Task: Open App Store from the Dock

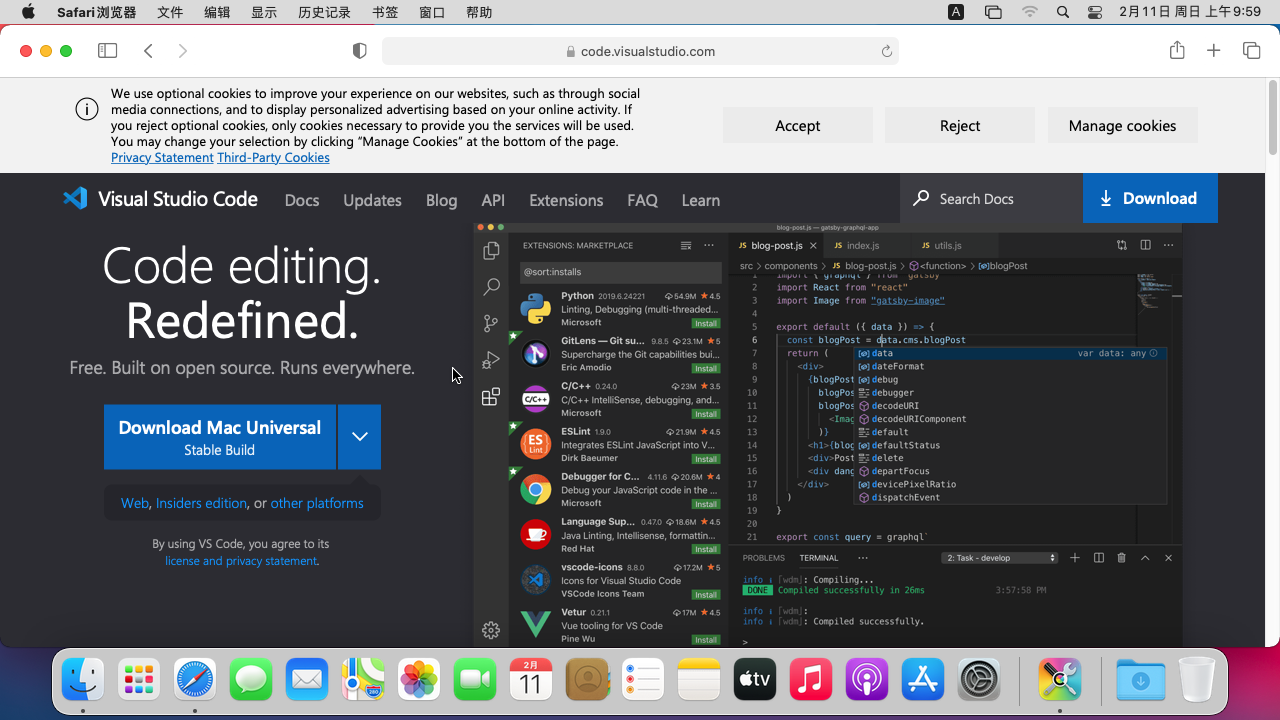Action: click(x=923, y=681)
